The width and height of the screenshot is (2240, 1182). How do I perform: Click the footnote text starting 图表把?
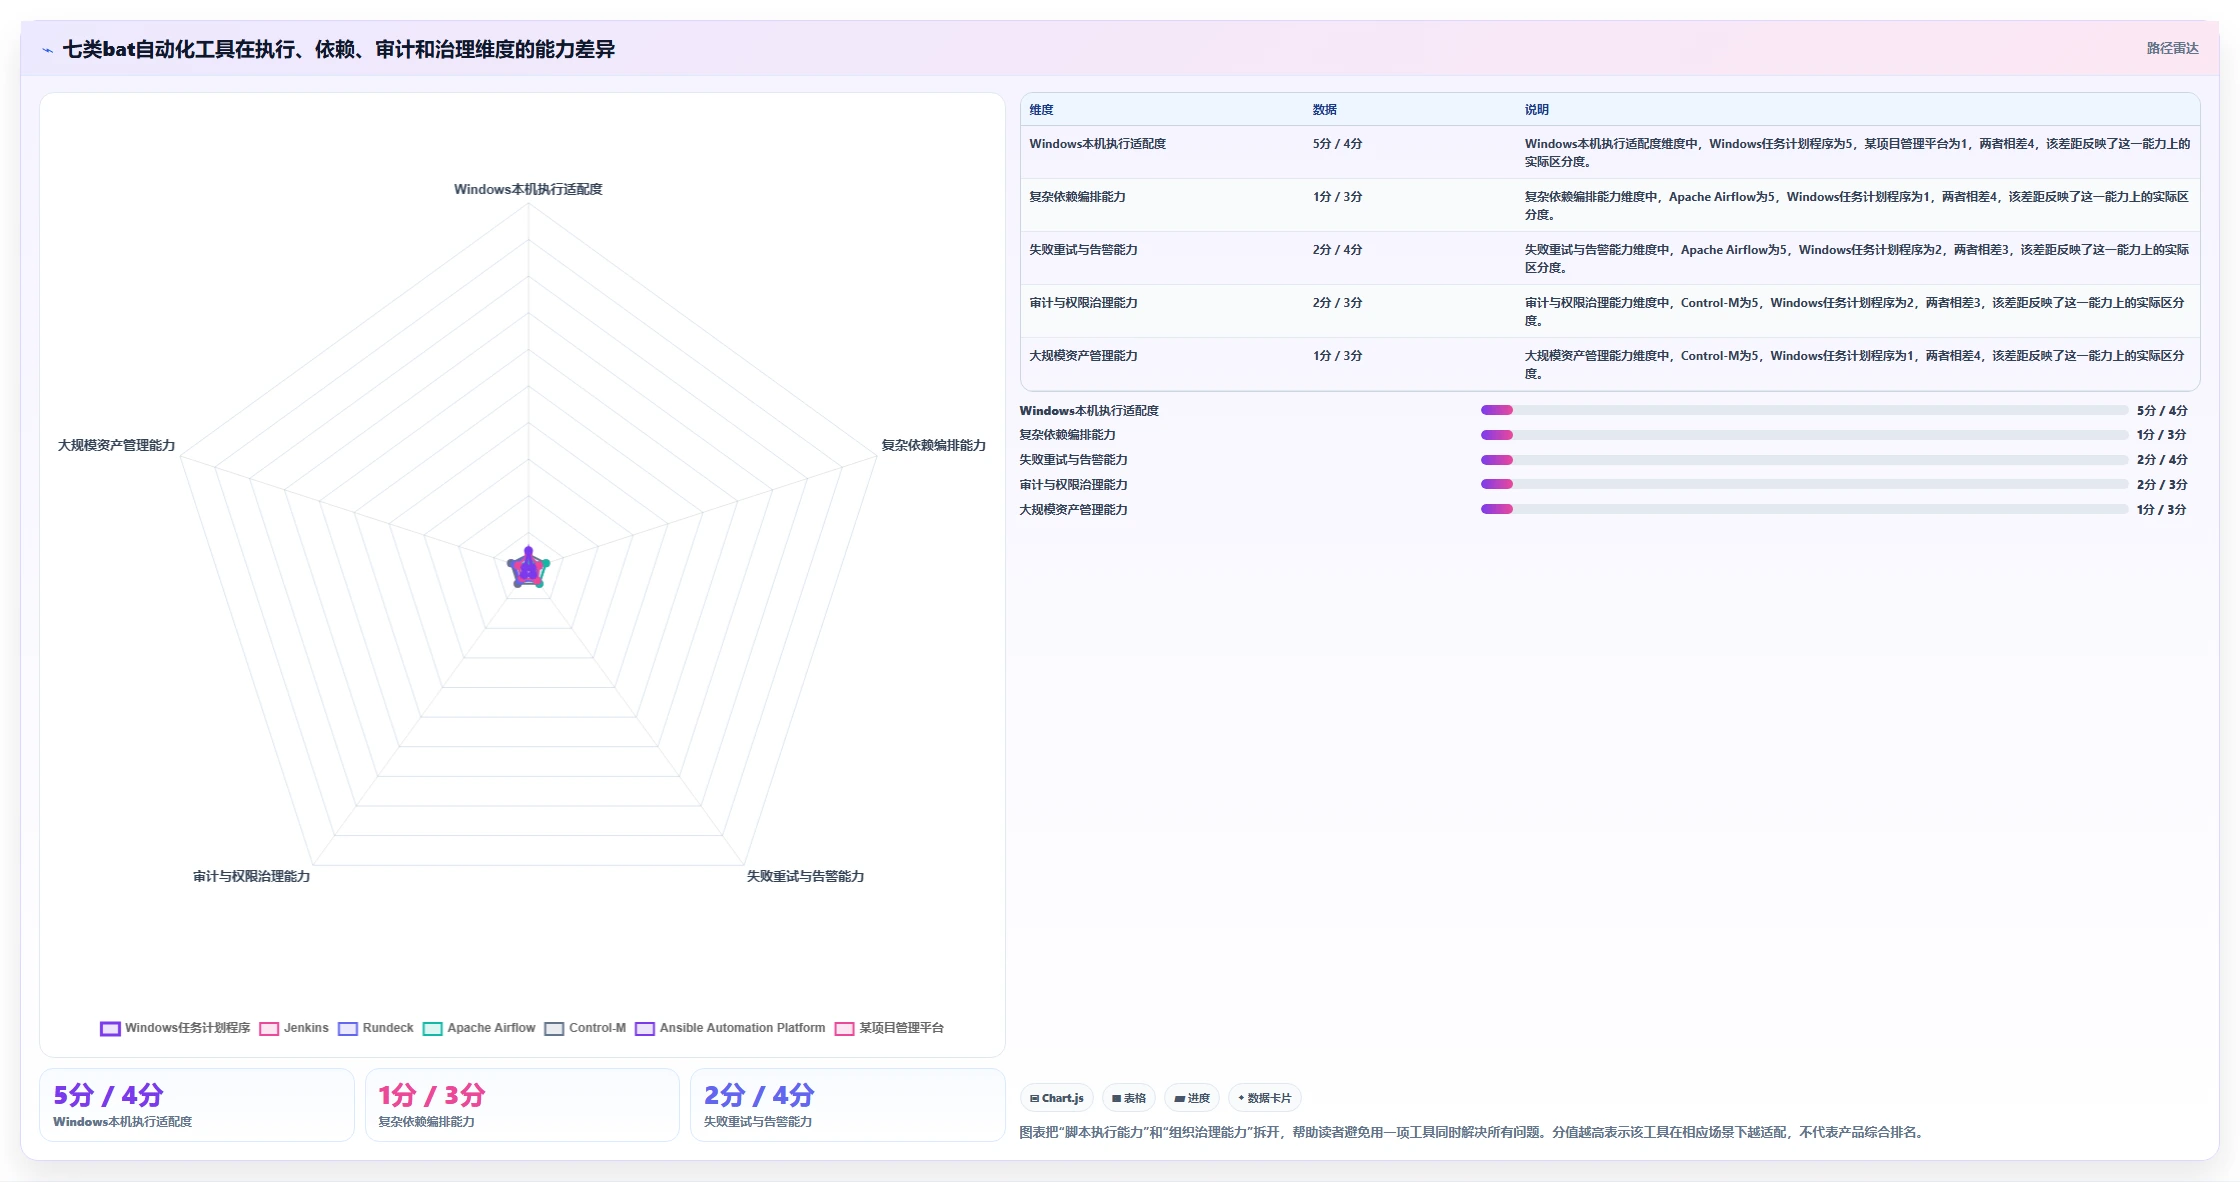[1473, 1132]
